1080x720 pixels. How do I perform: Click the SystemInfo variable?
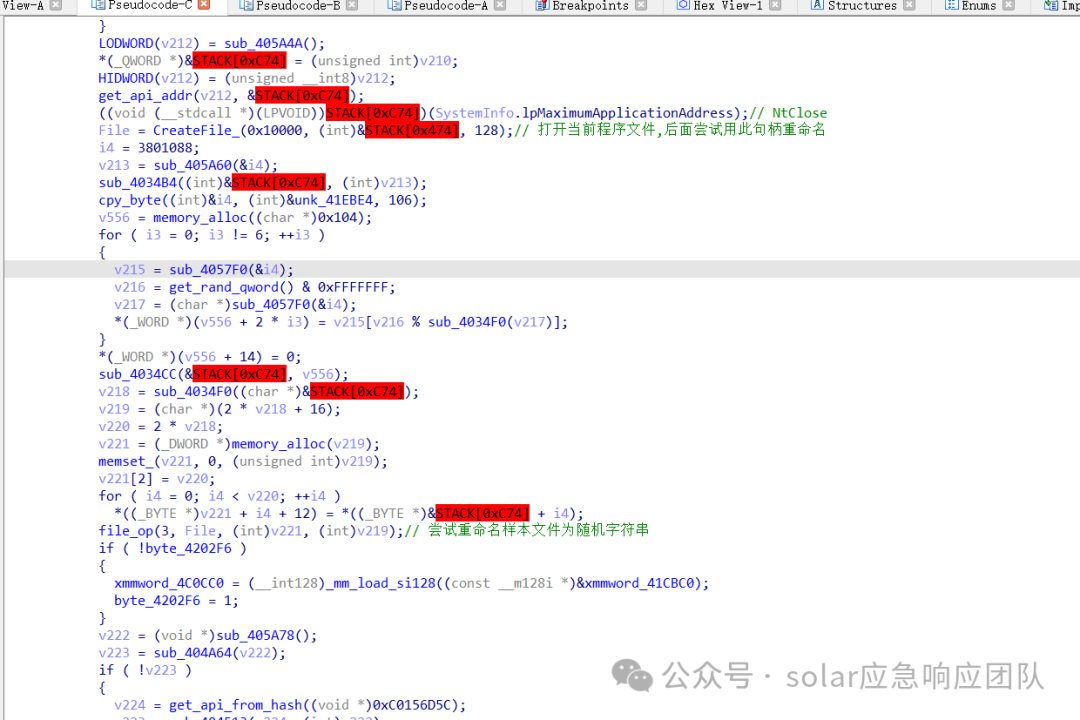tap(475, 113)
